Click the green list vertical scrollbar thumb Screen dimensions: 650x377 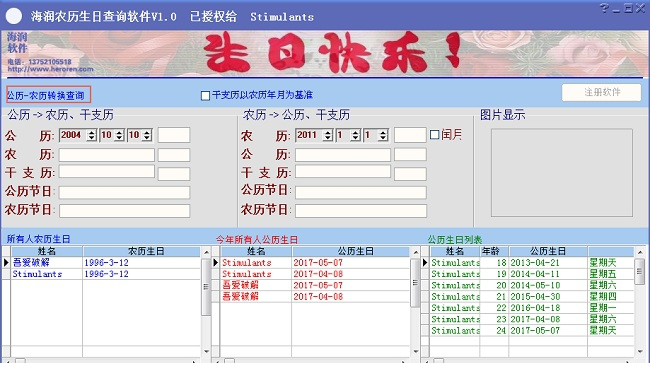point(640,272)
